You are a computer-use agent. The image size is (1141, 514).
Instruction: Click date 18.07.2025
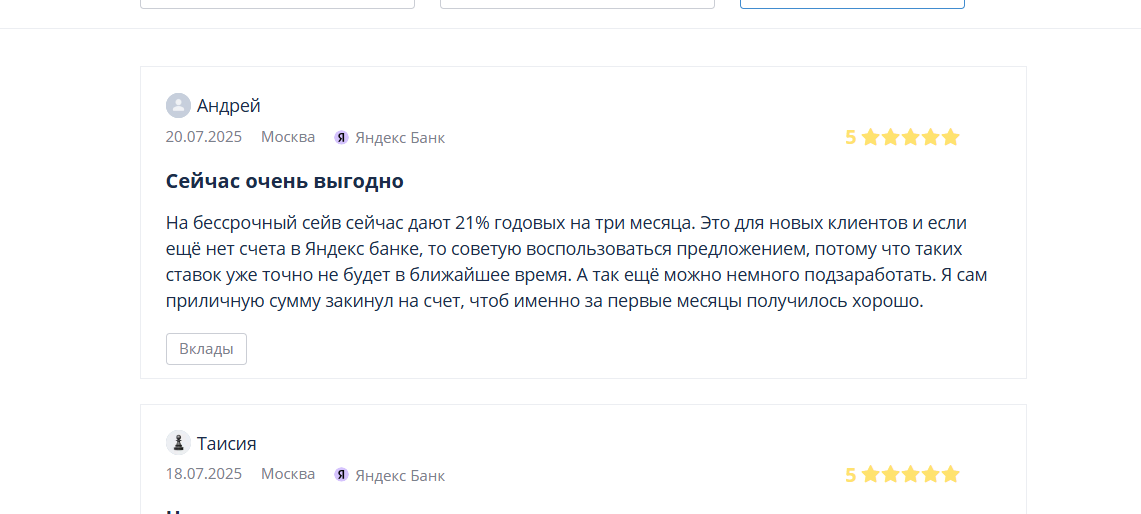coord(204,474)
